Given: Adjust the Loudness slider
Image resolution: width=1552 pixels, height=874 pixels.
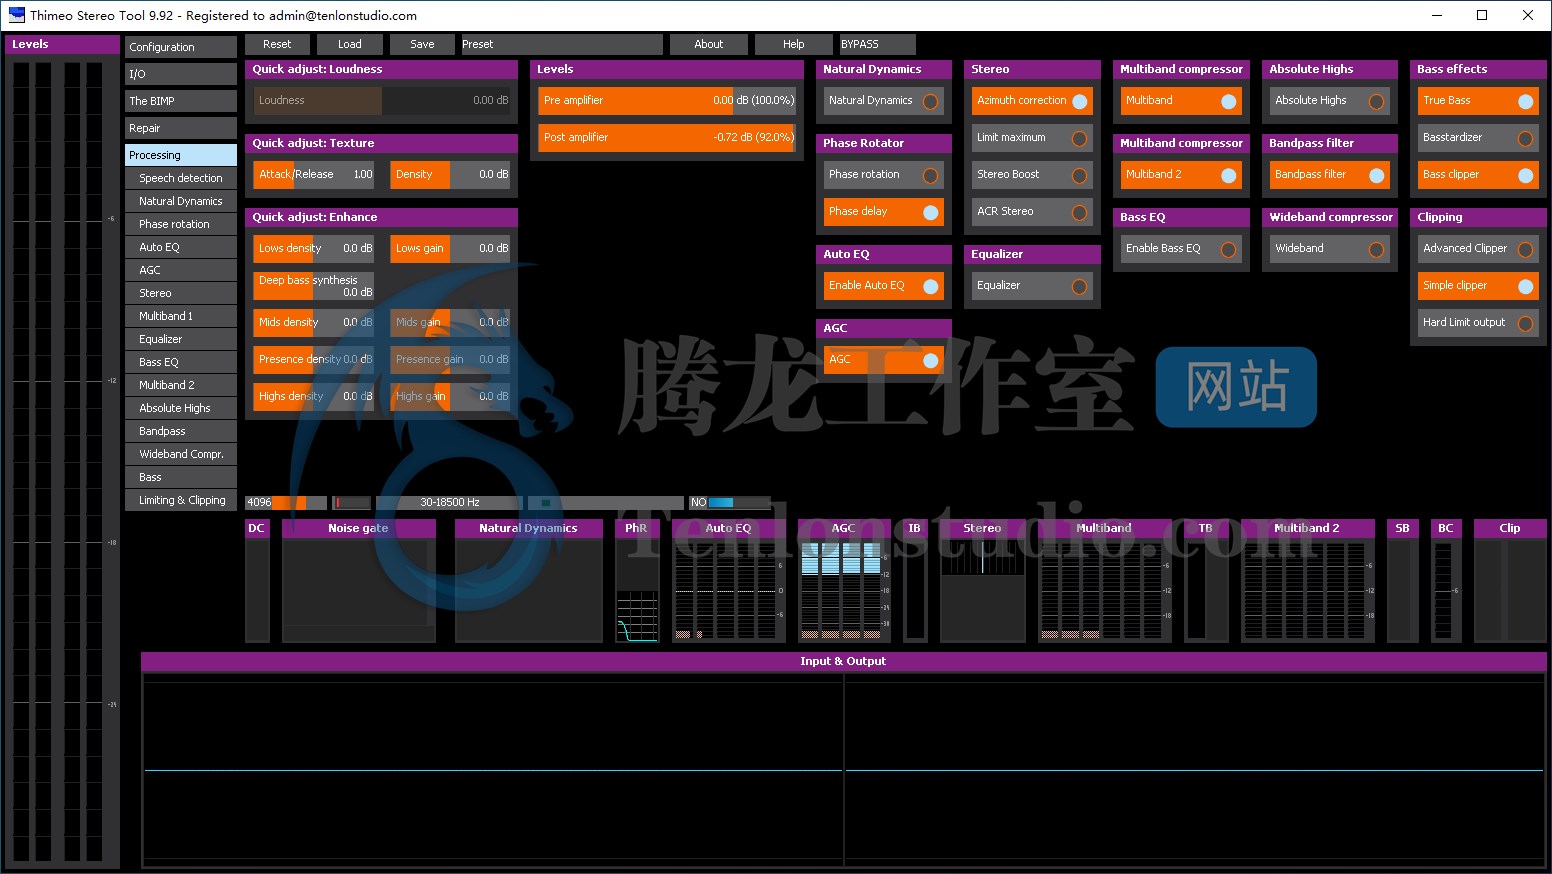Looking at the screenshot, I should 382,101.
